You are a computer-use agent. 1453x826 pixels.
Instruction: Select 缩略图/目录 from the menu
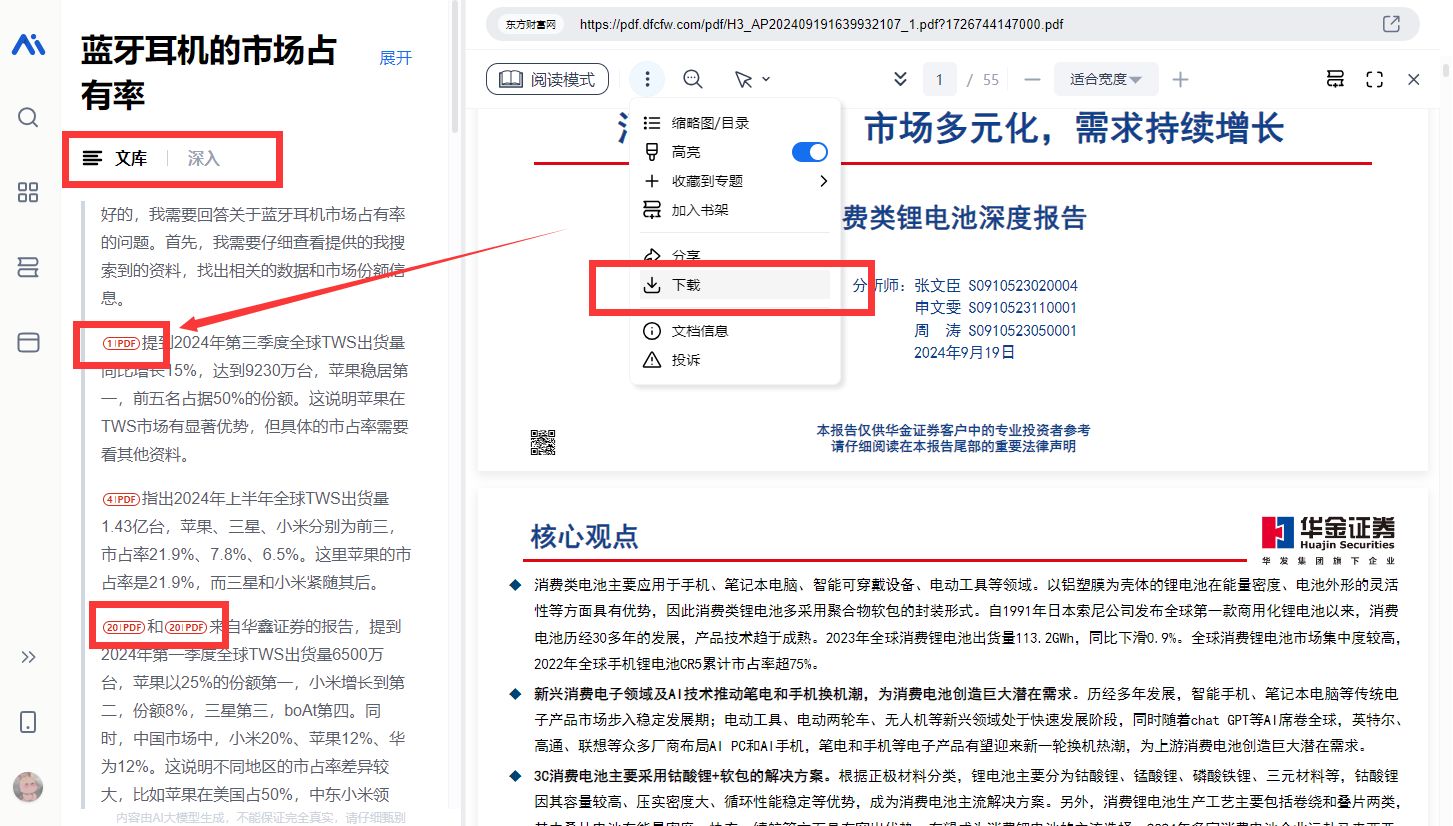tap(735, 123)
